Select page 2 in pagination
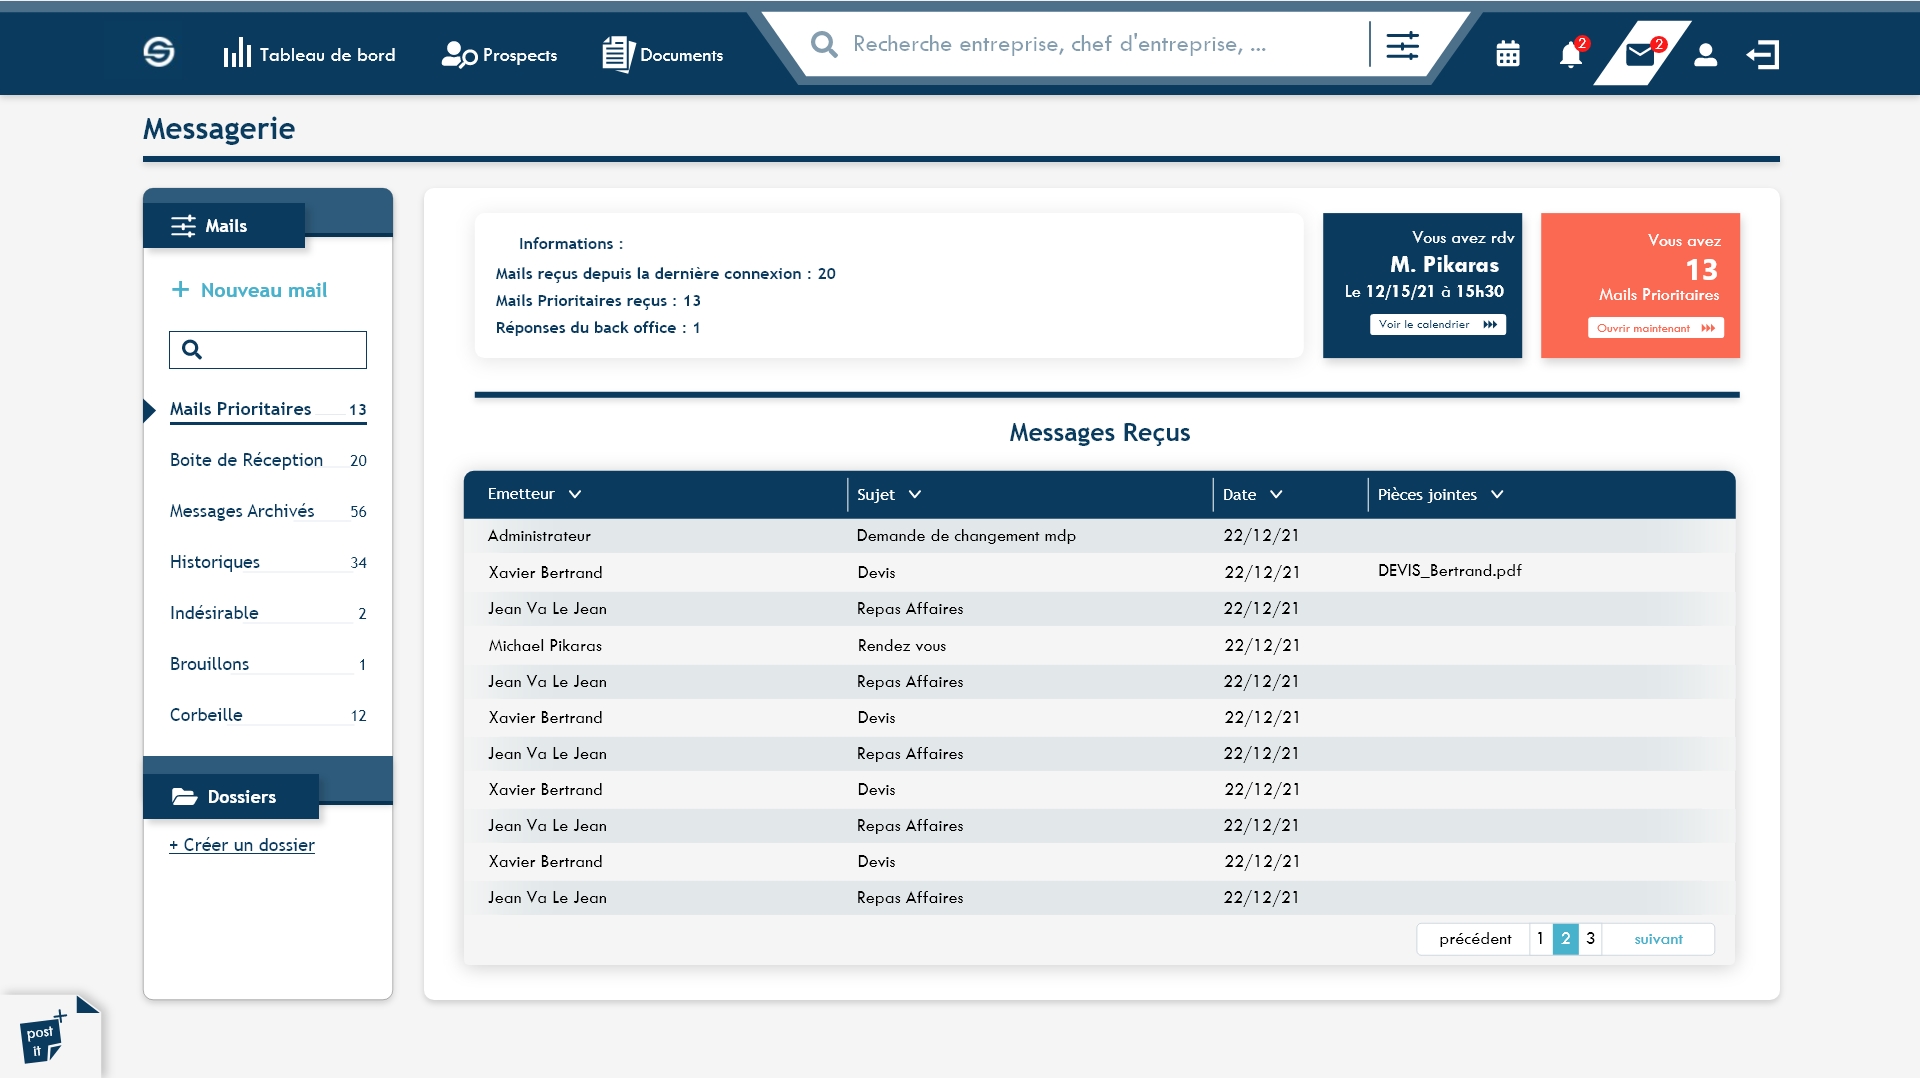Image resolution: width=1920 pixels, height=1078 pixels. click(x=1566, y=939)
